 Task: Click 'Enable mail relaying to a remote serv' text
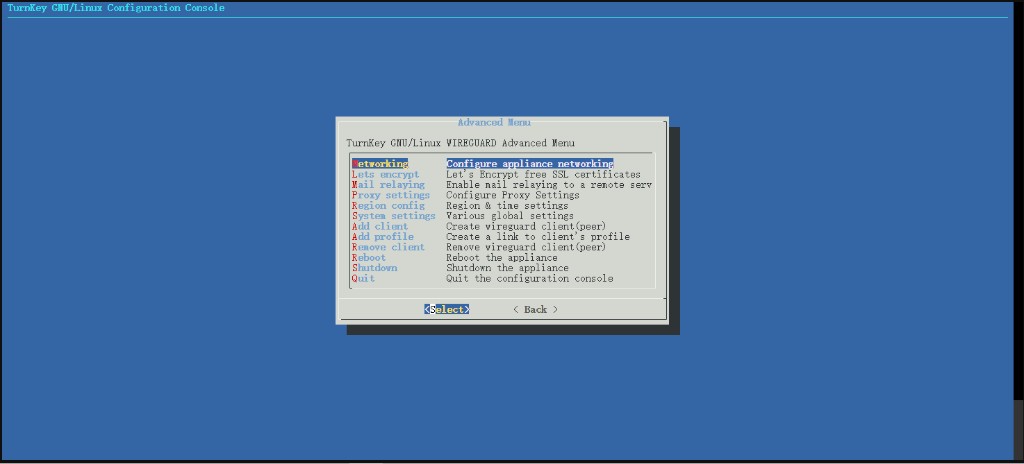pyautogui.click(x=549, y=185)
